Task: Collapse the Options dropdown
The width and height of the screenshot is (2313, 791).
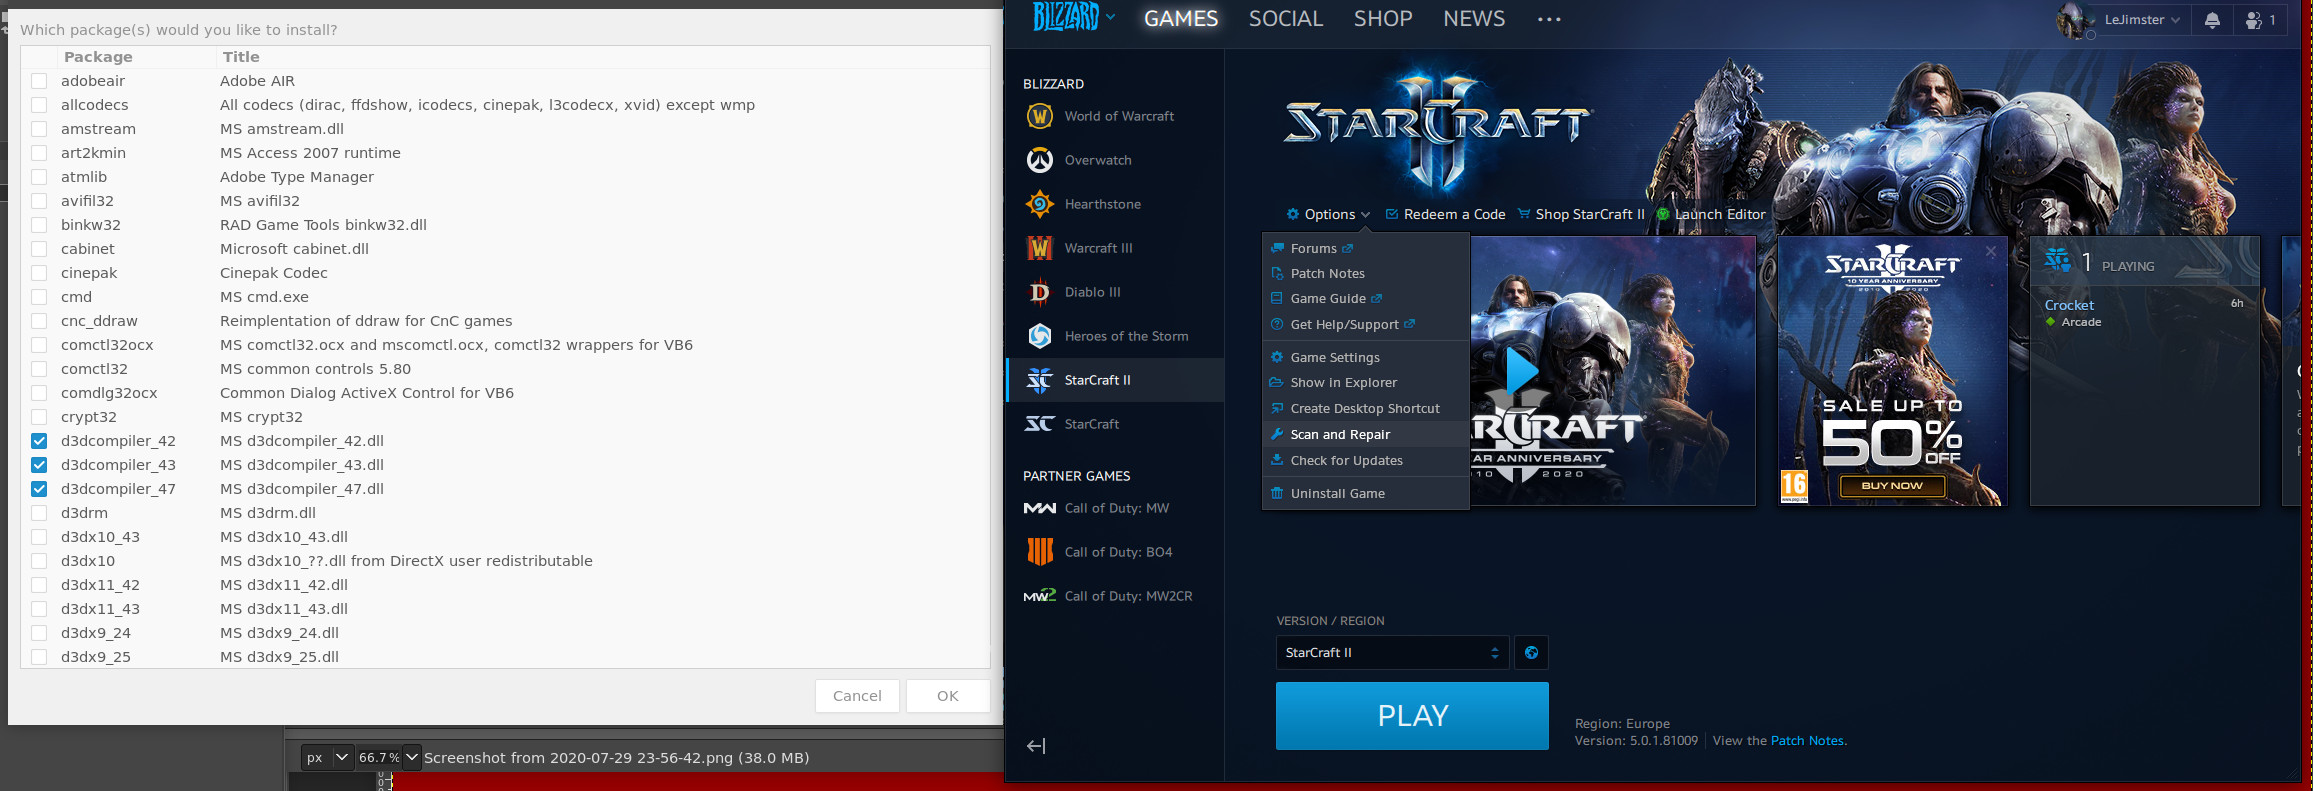Action: pyautogui.click(x=1328, y=214)
